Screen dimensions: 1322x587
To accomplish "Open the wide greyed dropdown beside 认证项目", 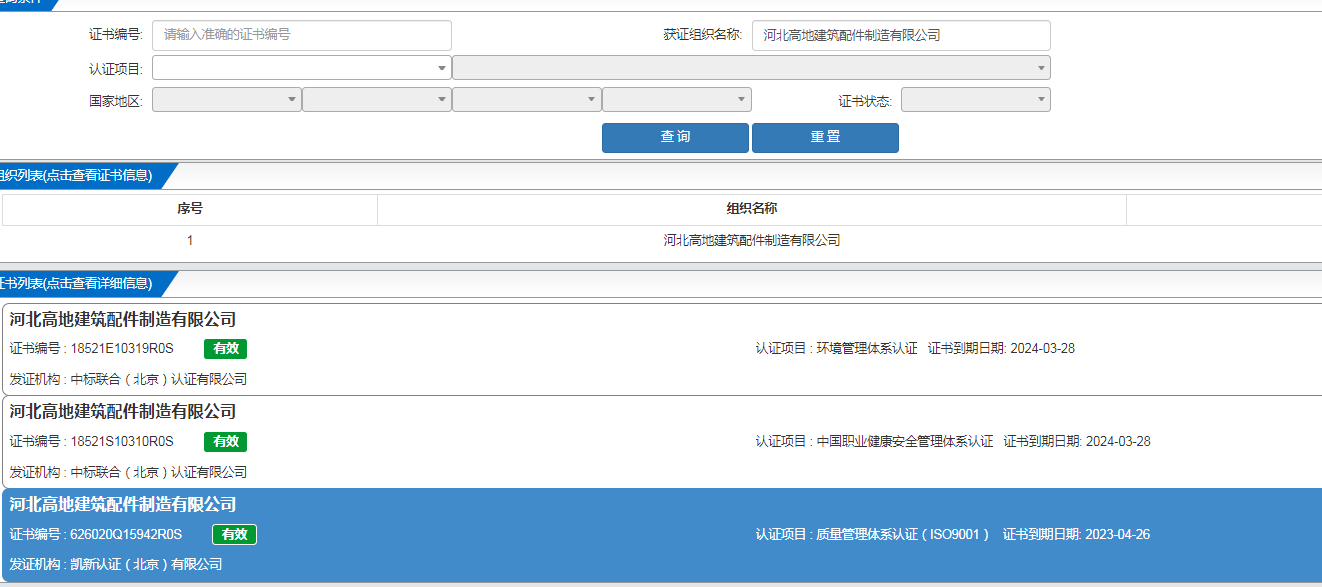I will (x=751, y=68).
